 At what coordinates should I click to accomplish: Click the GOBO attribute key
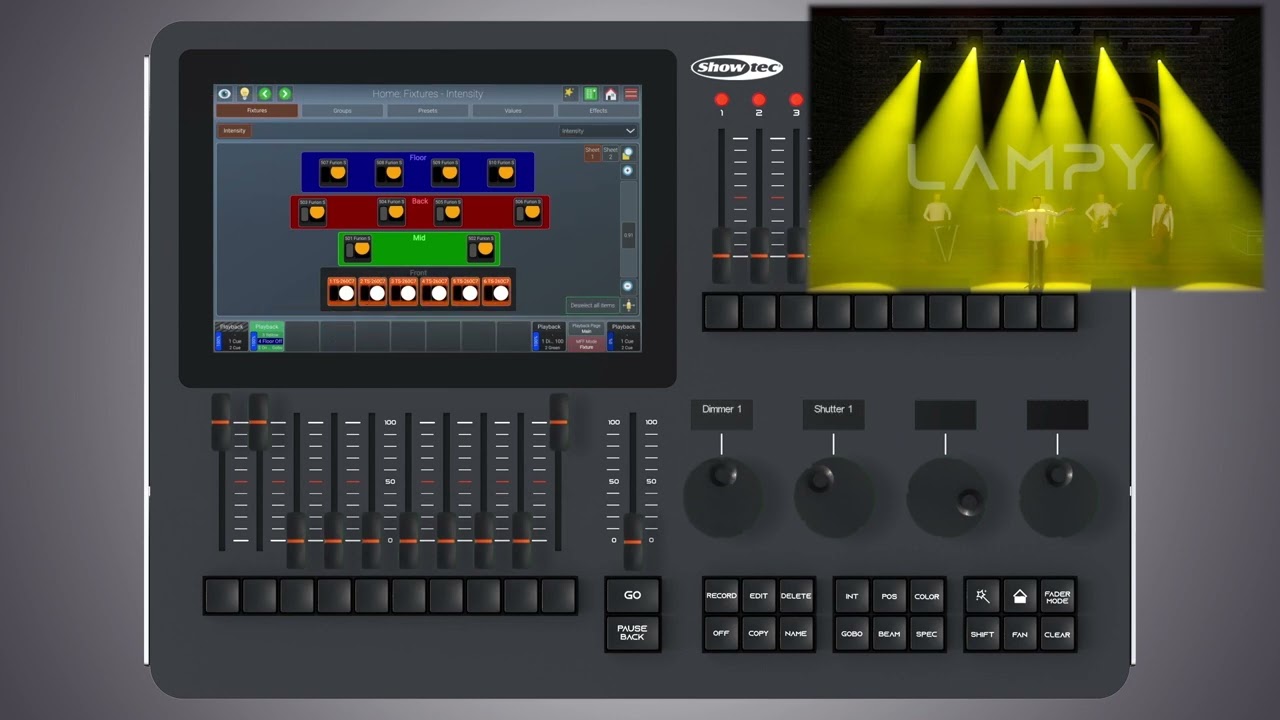coord(852,634)
